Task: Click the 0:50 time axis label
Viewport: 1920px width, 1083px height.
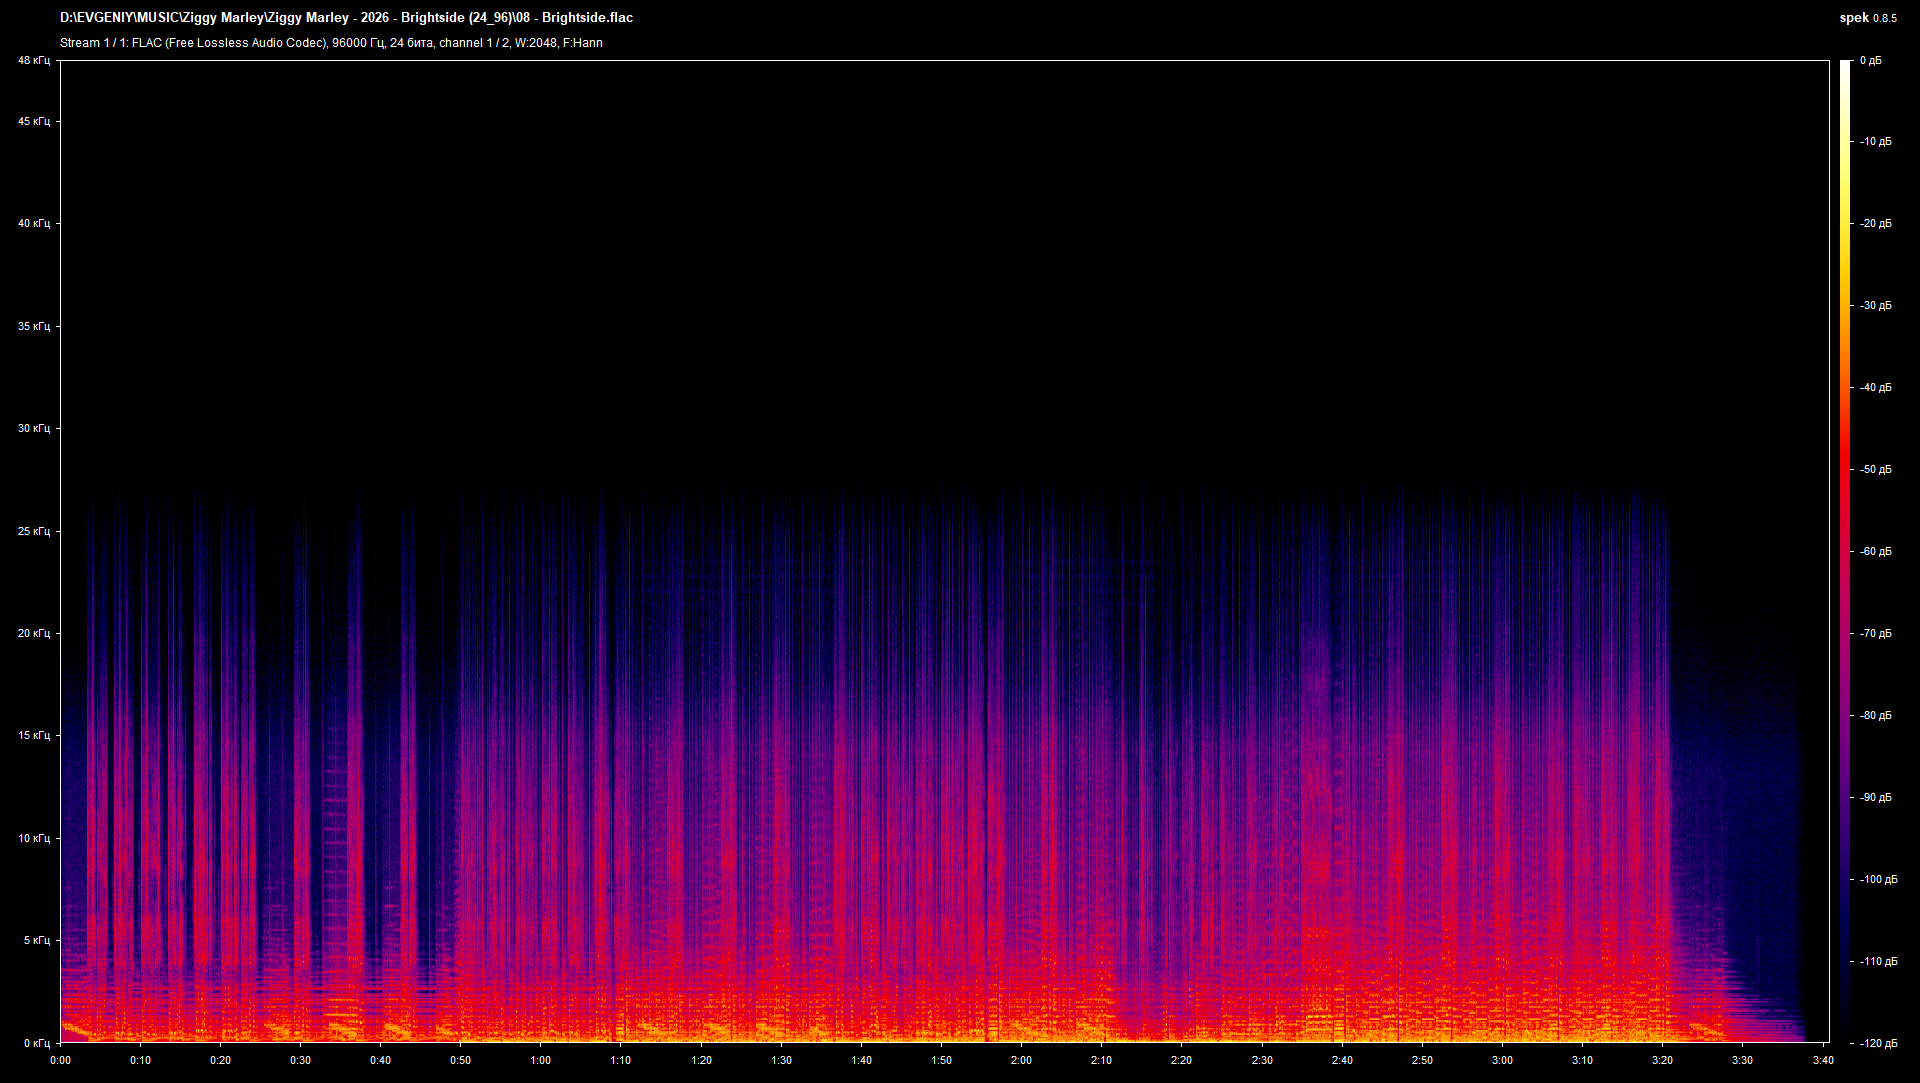Action: (460, 1061)
